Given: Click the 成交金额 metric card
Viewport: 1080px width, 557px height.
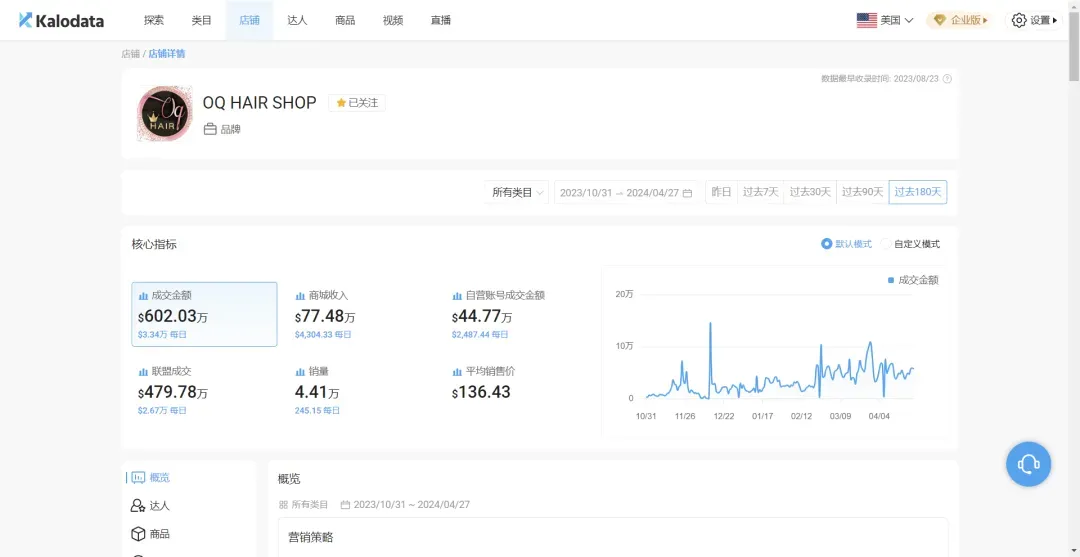Looking at the screenshot, I should coord(204,314).
